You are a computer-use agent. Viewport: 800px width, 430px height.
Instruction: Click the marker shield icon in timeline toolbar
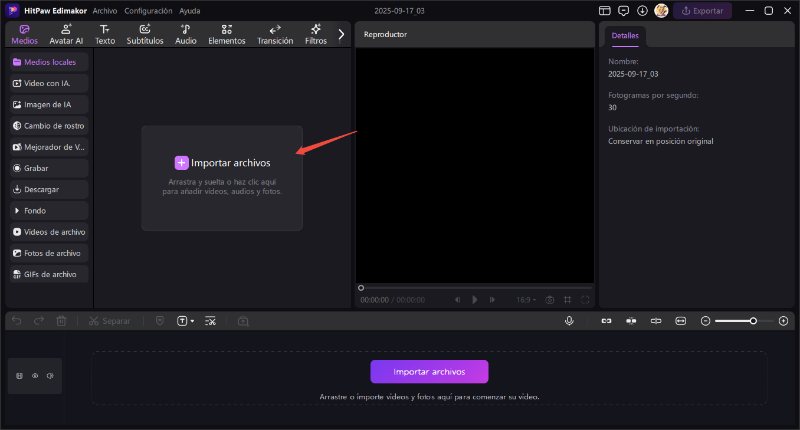coord(160,321)
